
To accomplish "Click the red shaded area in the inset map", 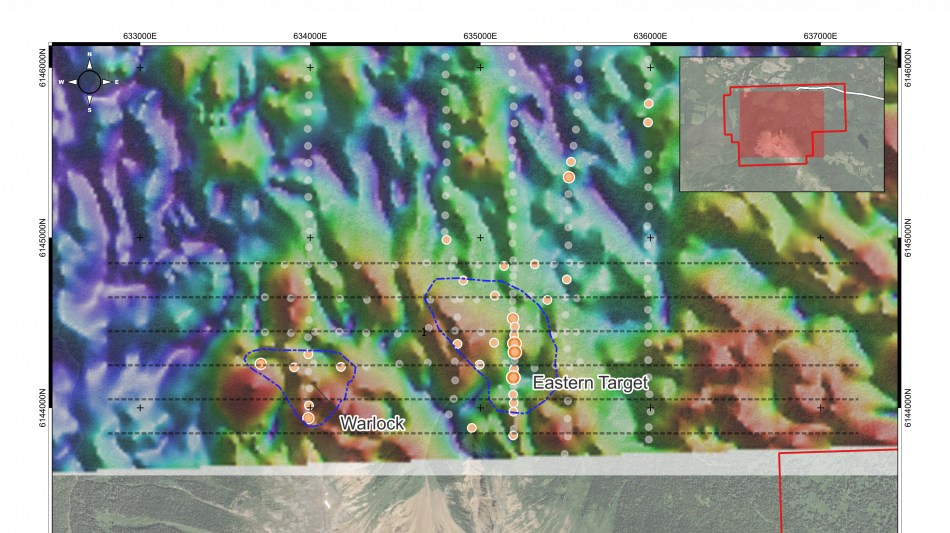I will tap(780, 125).
